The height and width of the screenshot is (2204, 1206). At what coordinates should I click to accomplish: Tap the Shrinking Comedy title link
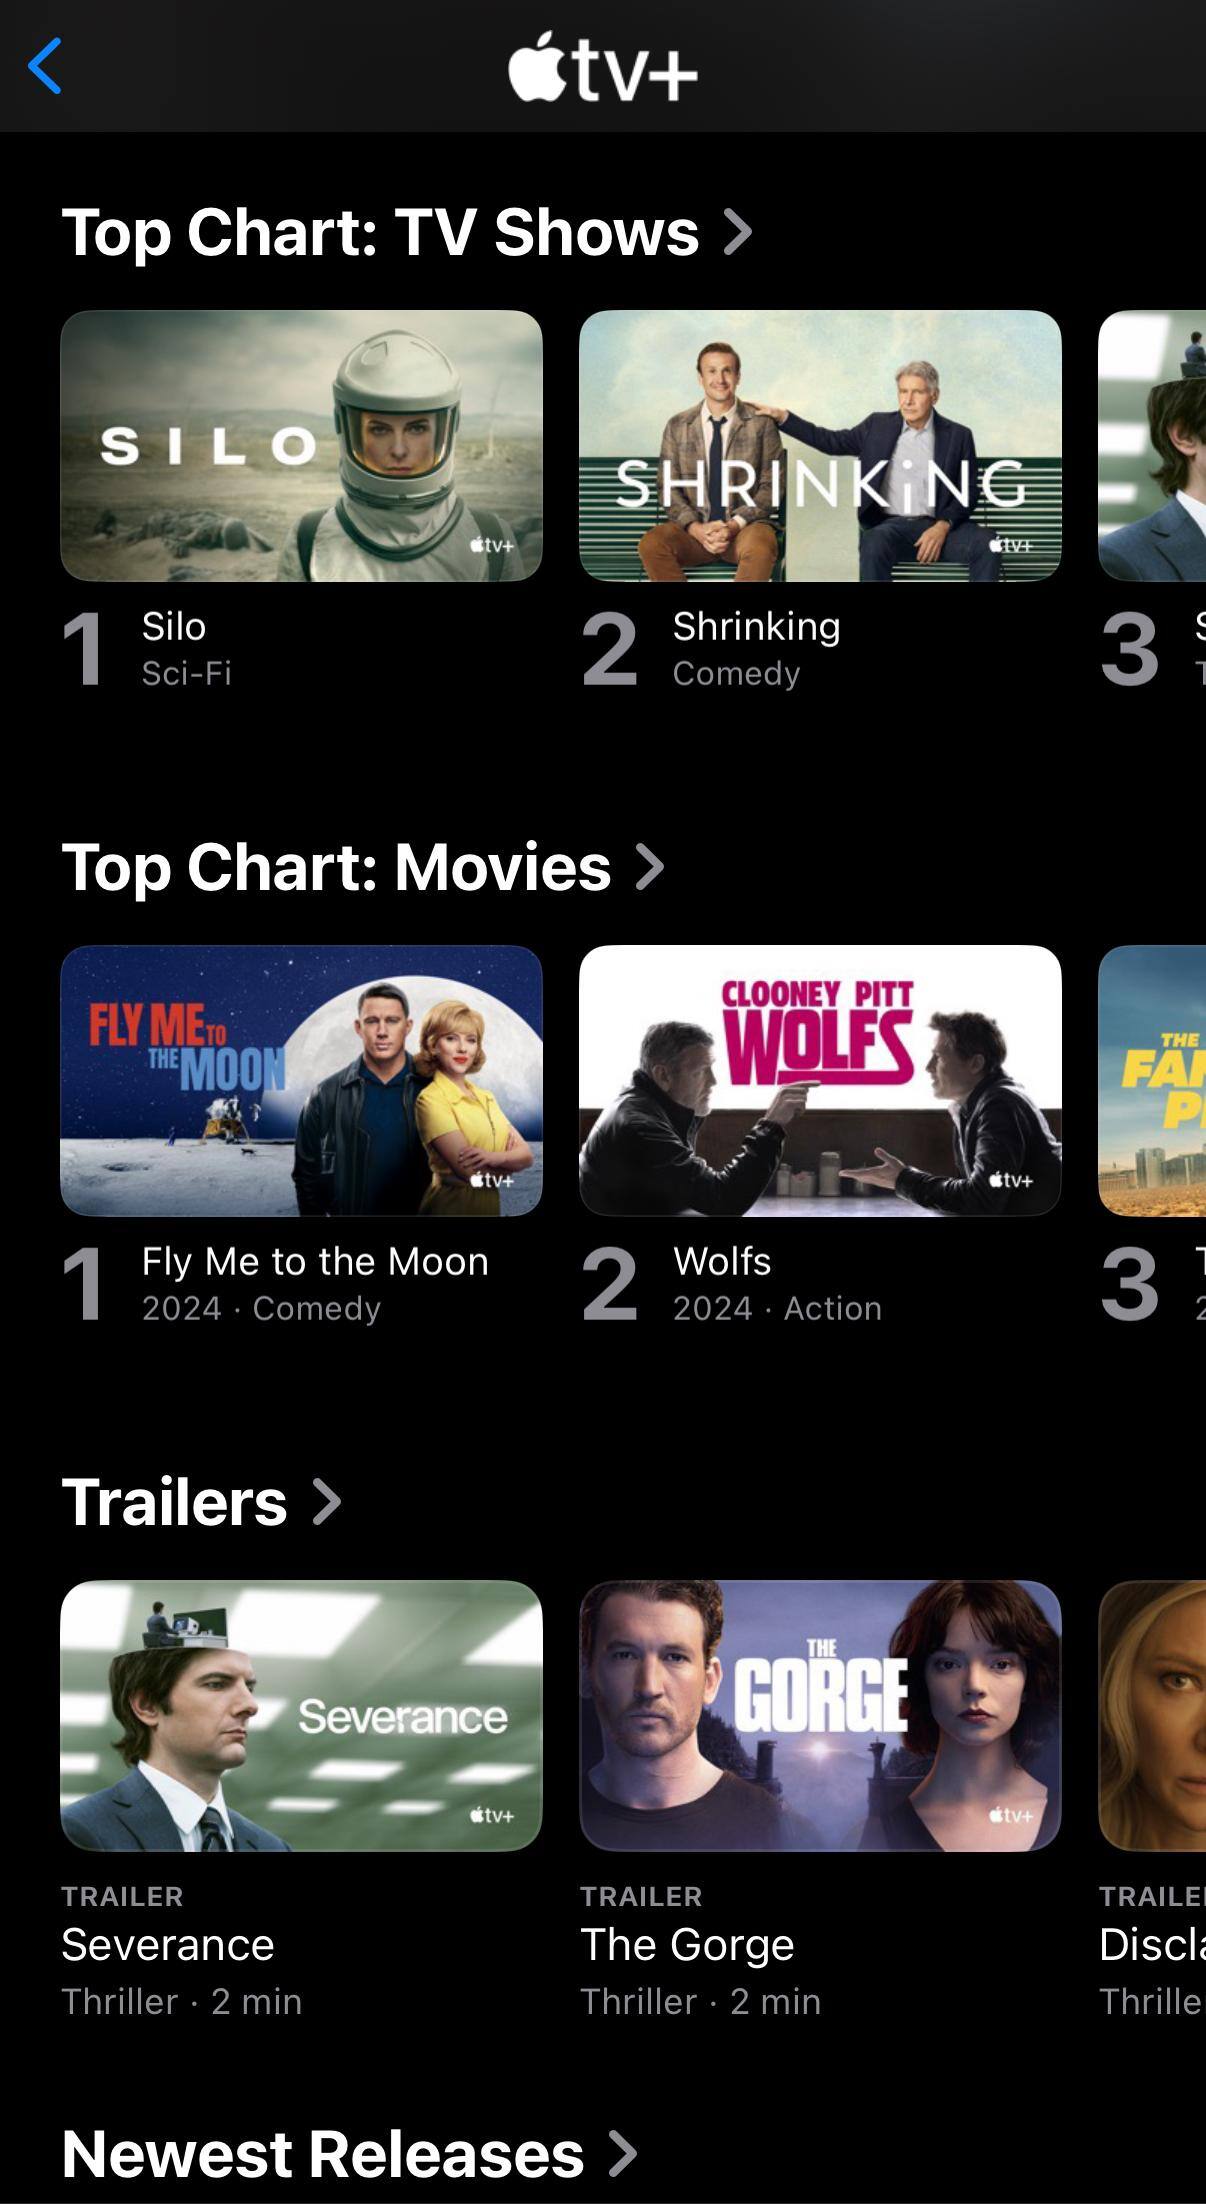[x=757, y=648]
